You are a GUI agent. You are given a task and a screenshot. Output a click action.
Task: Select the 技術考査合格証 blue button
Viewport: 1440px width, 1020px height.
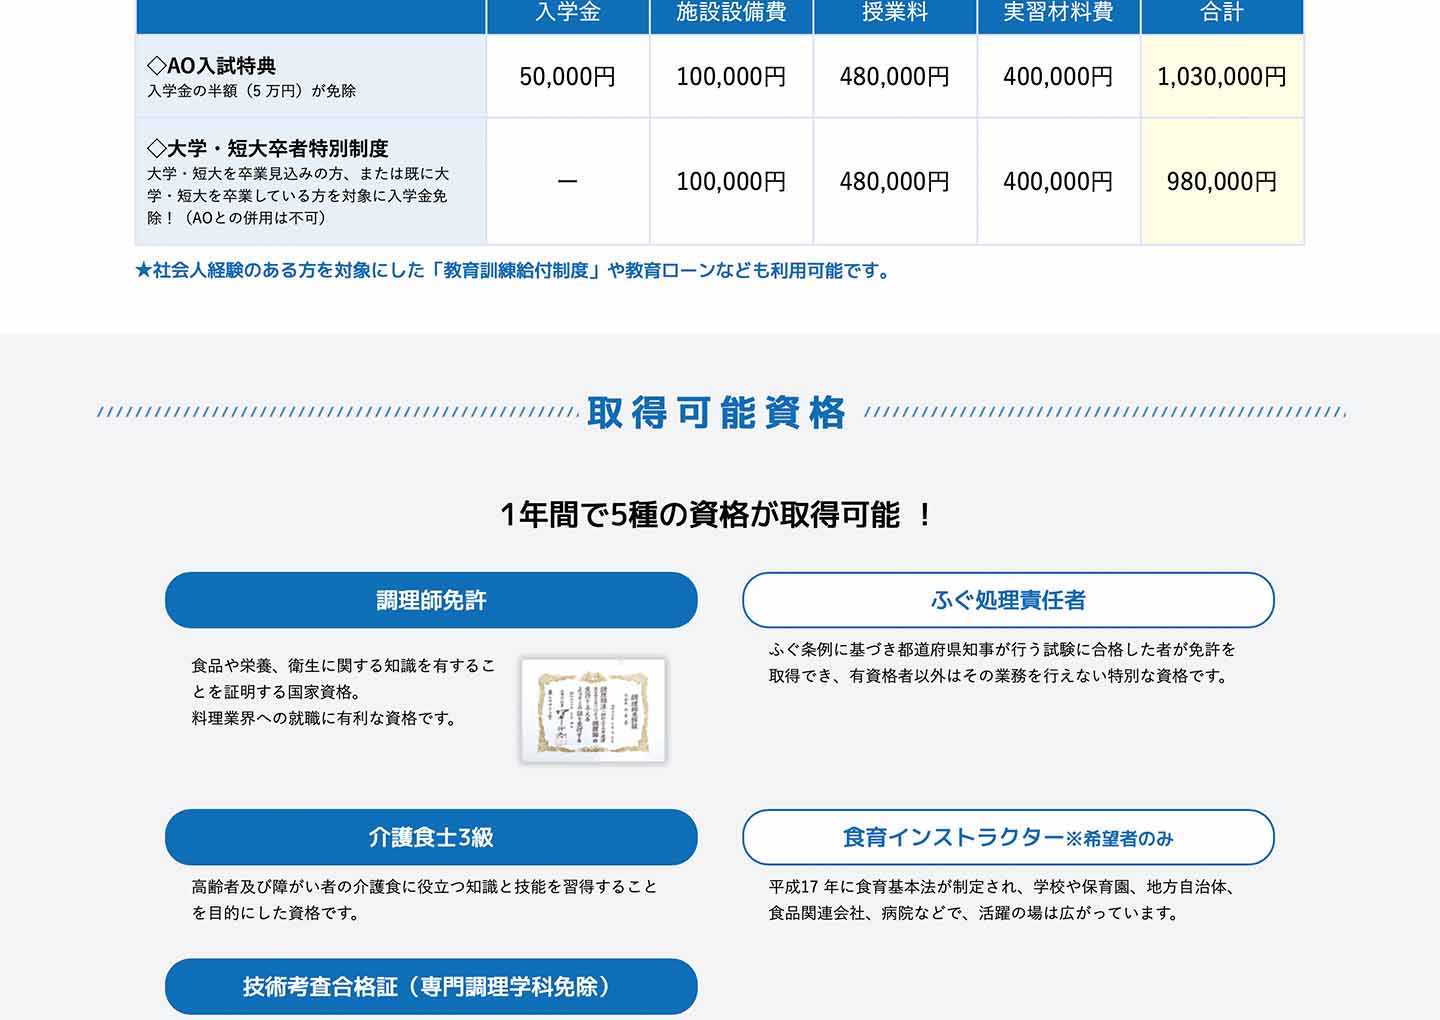(431, 986)
